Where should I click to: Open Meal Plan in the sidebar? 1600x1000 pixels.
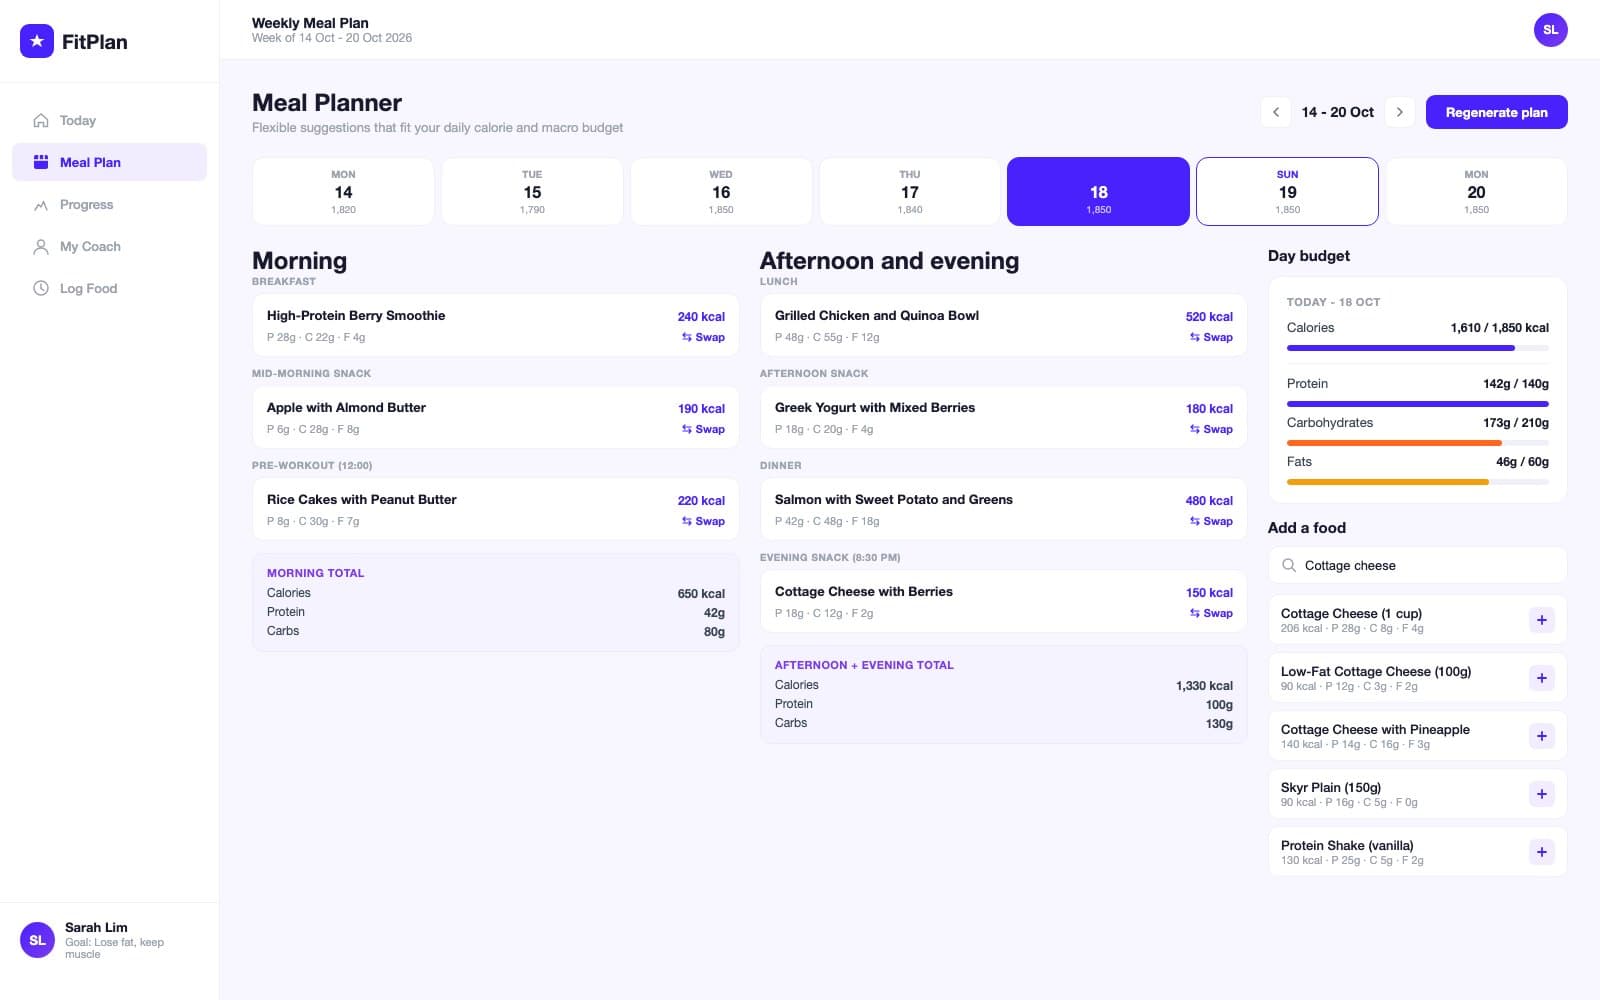point(109,162)
